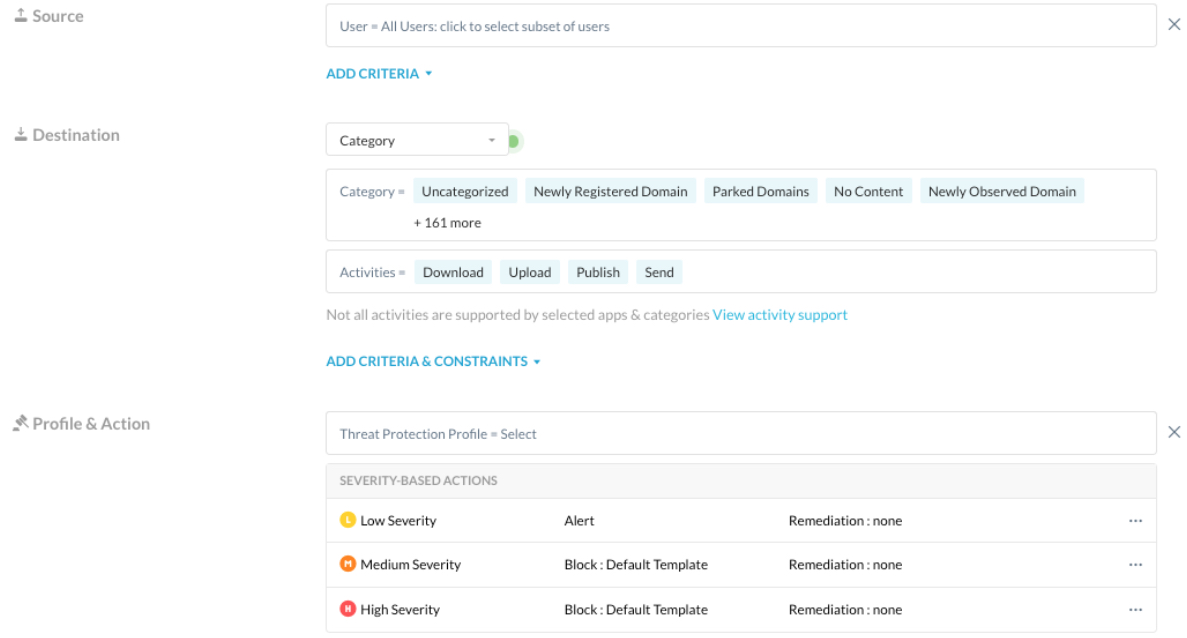This screenshot has height=638, width=1187.
Task: Open the High Severity row options ellipsis
Action: point(1135,610)
